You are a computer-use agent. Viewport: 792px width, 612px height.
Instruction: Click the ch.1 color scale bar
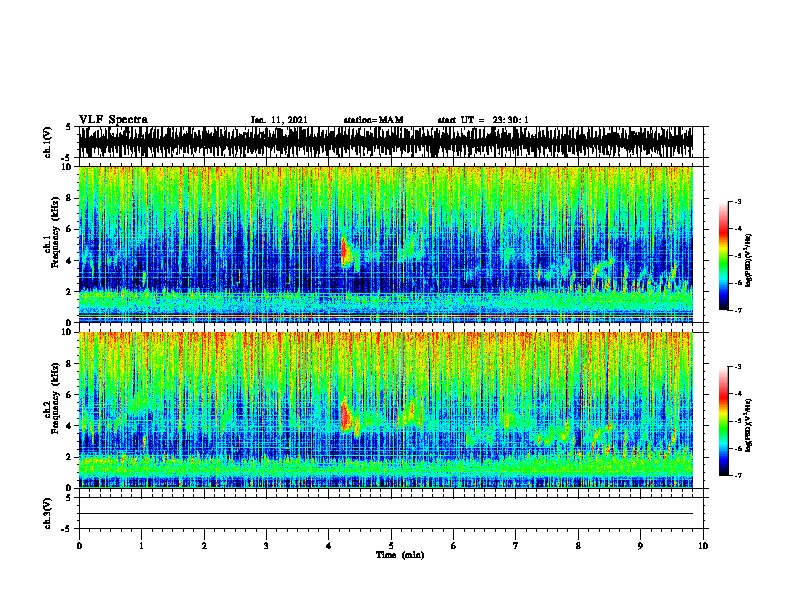coord(723,256)
